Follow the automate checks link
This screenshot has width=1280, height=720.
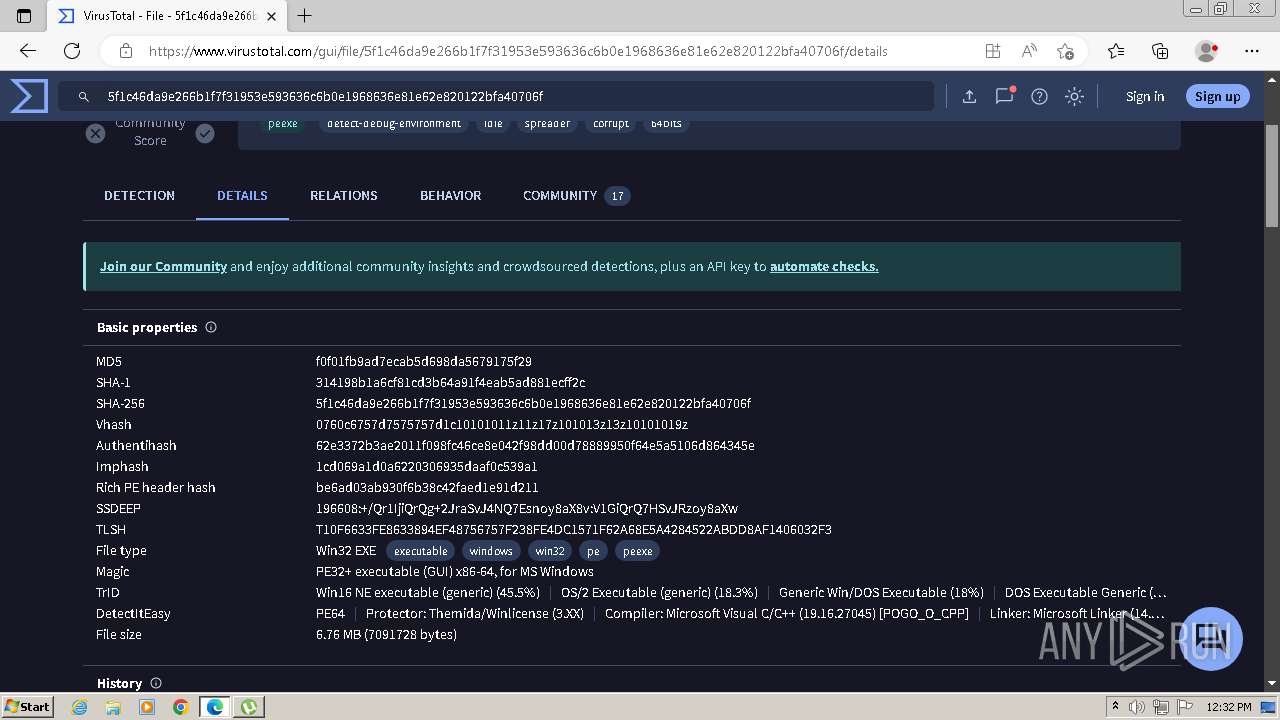824,266
